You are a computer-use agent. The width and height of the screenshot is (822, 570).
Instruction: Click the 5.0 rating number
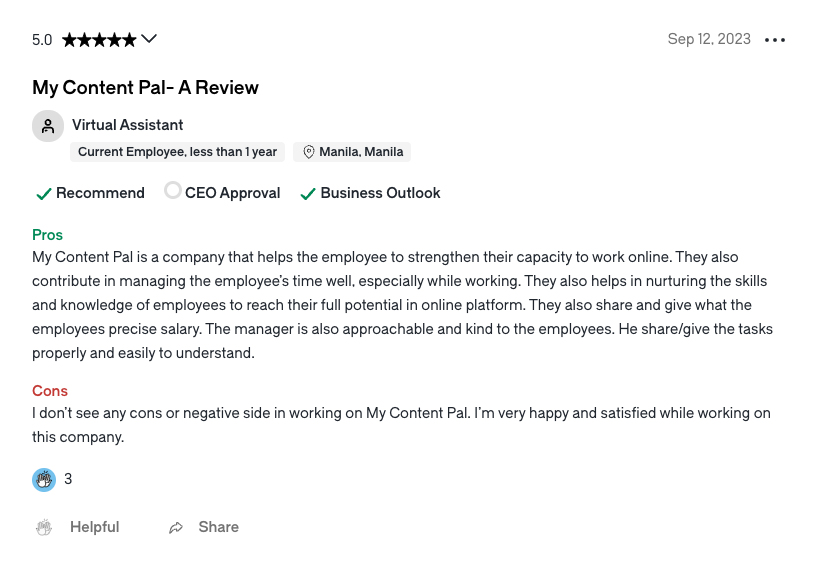42,40
